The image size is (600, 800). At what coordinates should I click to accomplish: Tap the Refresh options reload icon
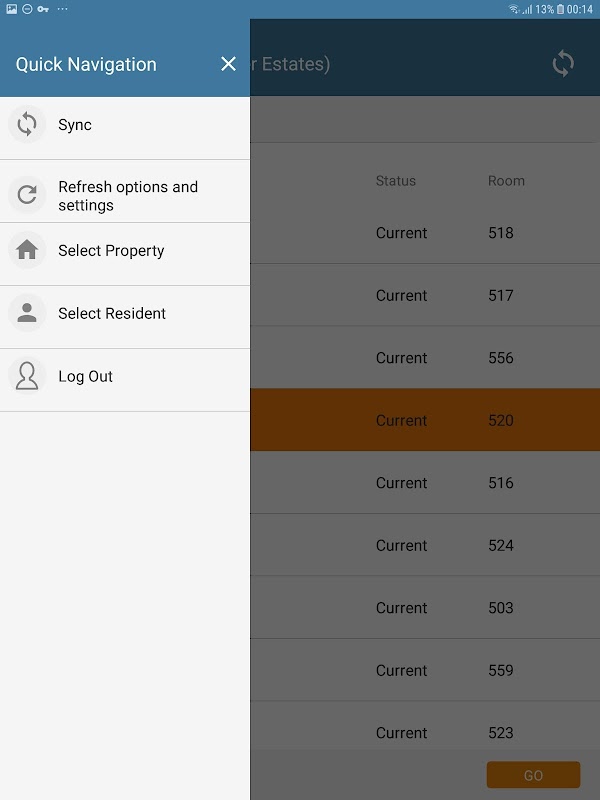tap(27, 195)
